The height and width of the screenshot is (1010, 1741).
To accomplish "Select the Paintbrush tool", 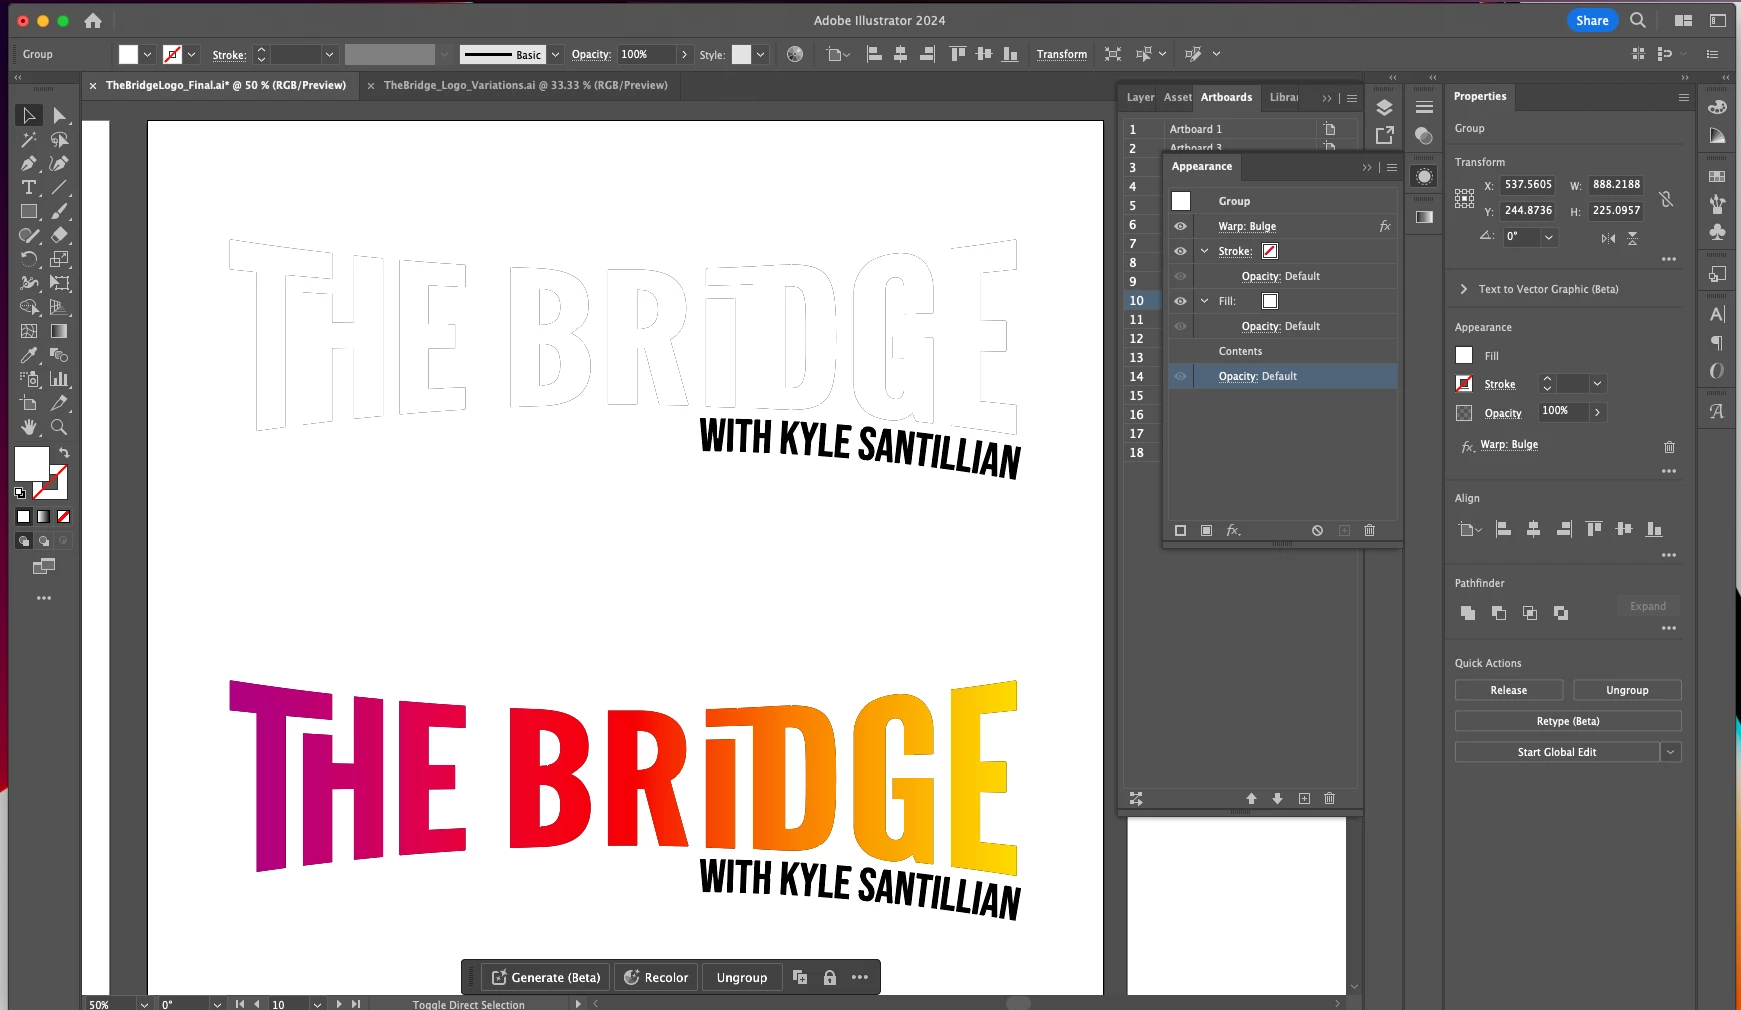I will pyautogui.click(x=59, y=212).
